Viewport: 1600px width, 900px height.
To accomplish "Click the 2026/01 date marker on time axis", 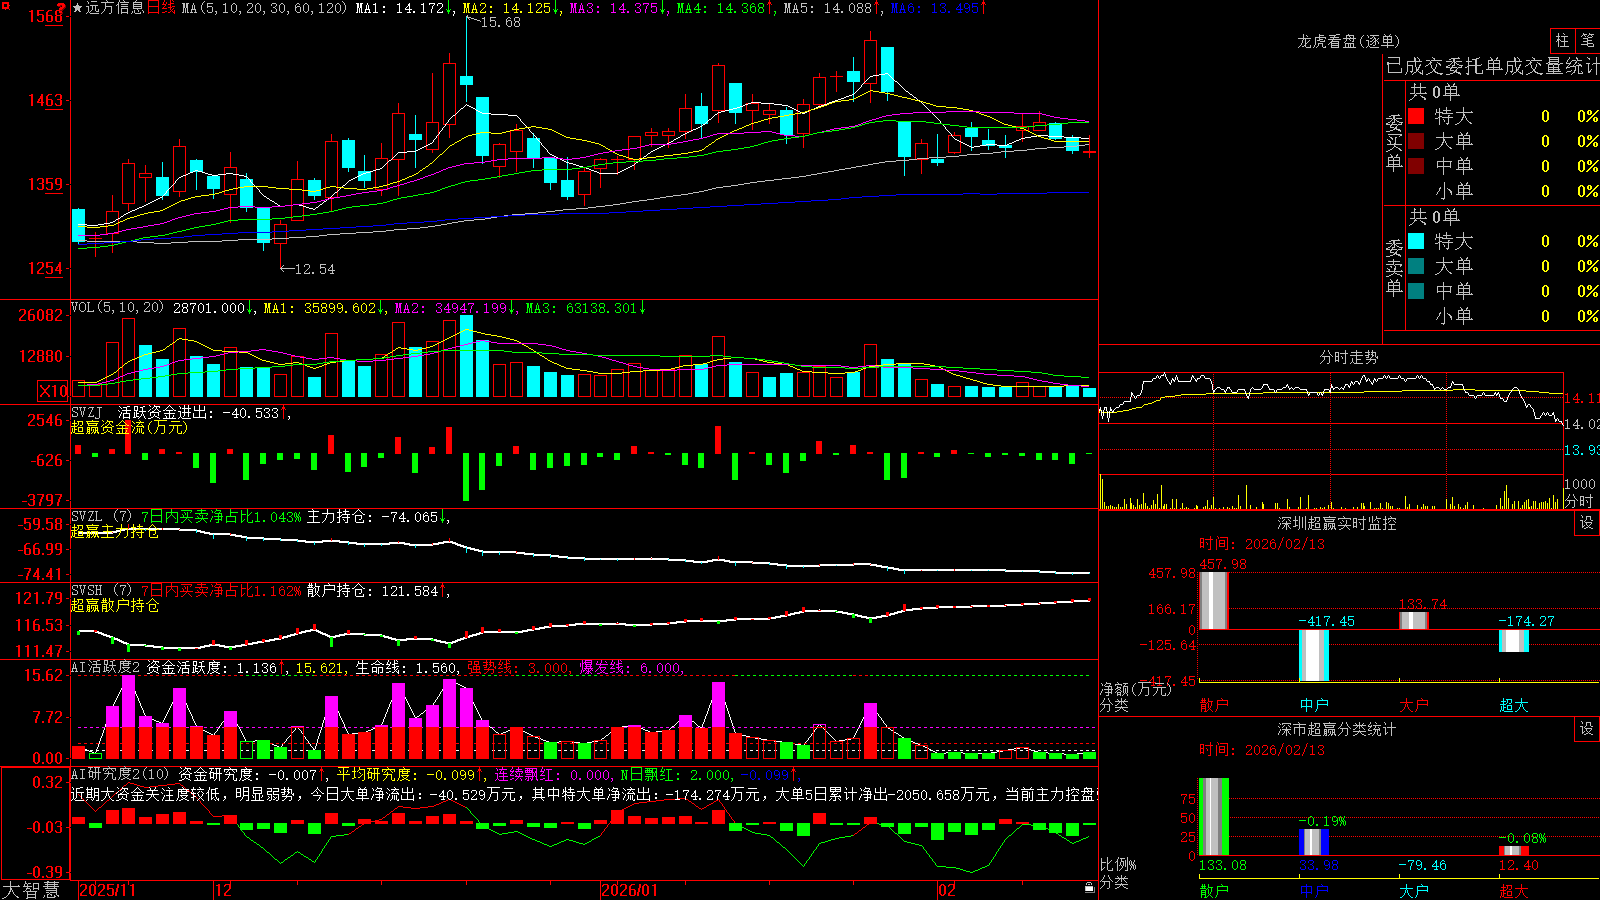I will [x=630, y=890].
